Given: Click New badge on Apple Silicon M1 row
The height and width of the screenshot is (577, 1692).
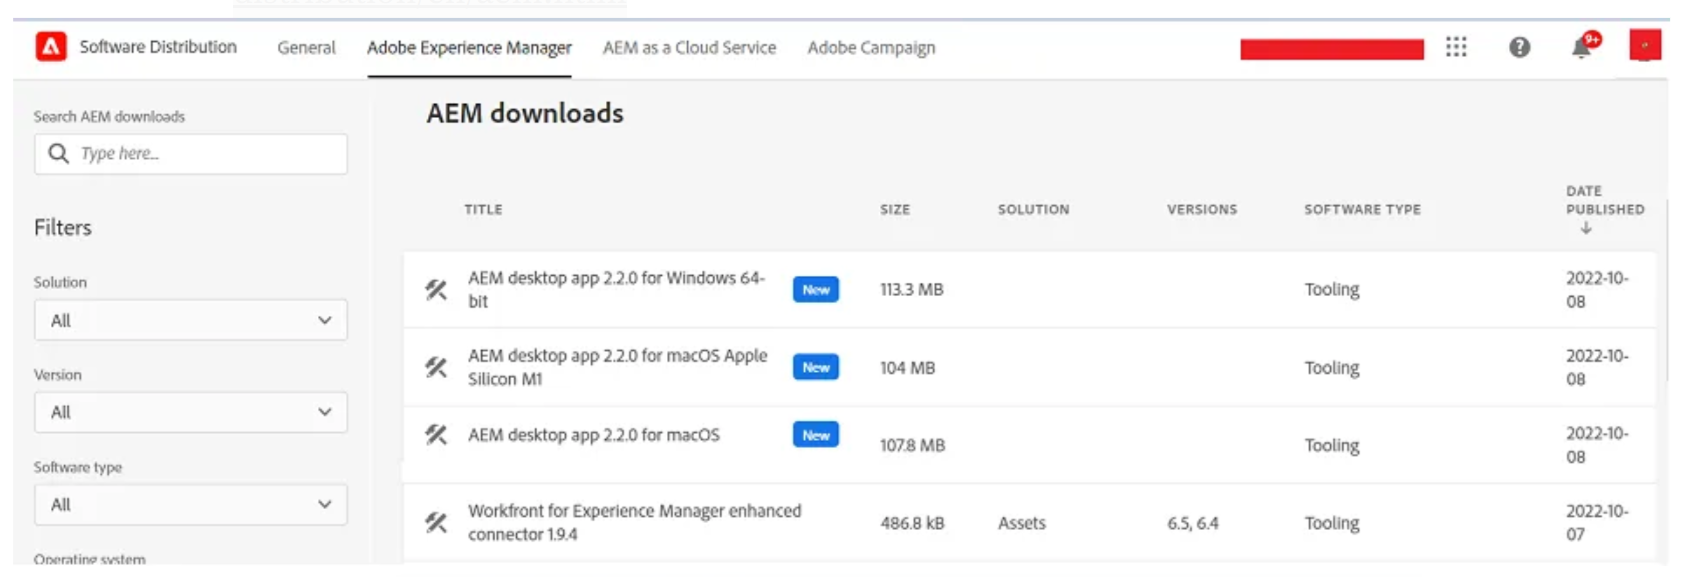Looking at the screenshot, I should (816, 367).
